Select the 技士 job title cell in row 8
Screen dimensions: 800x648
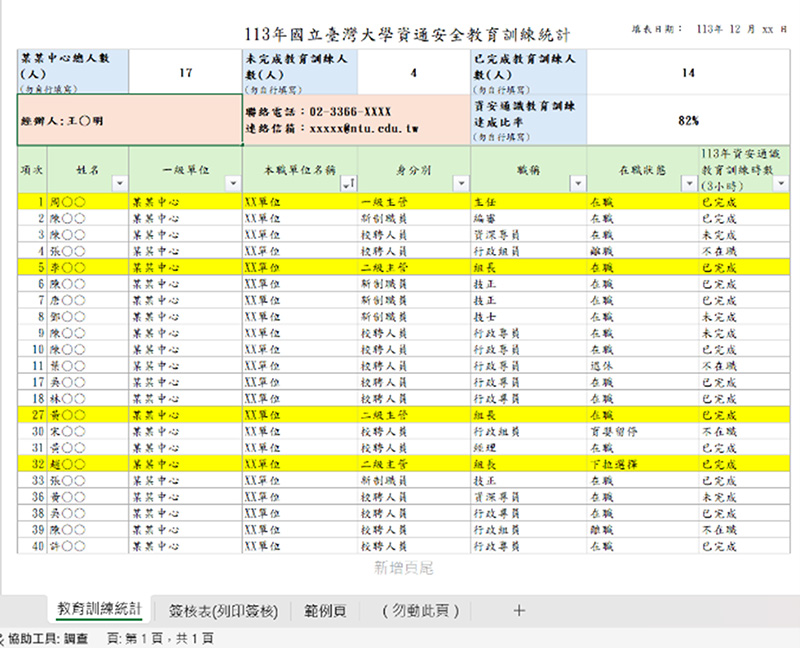[x=529, y=317]
